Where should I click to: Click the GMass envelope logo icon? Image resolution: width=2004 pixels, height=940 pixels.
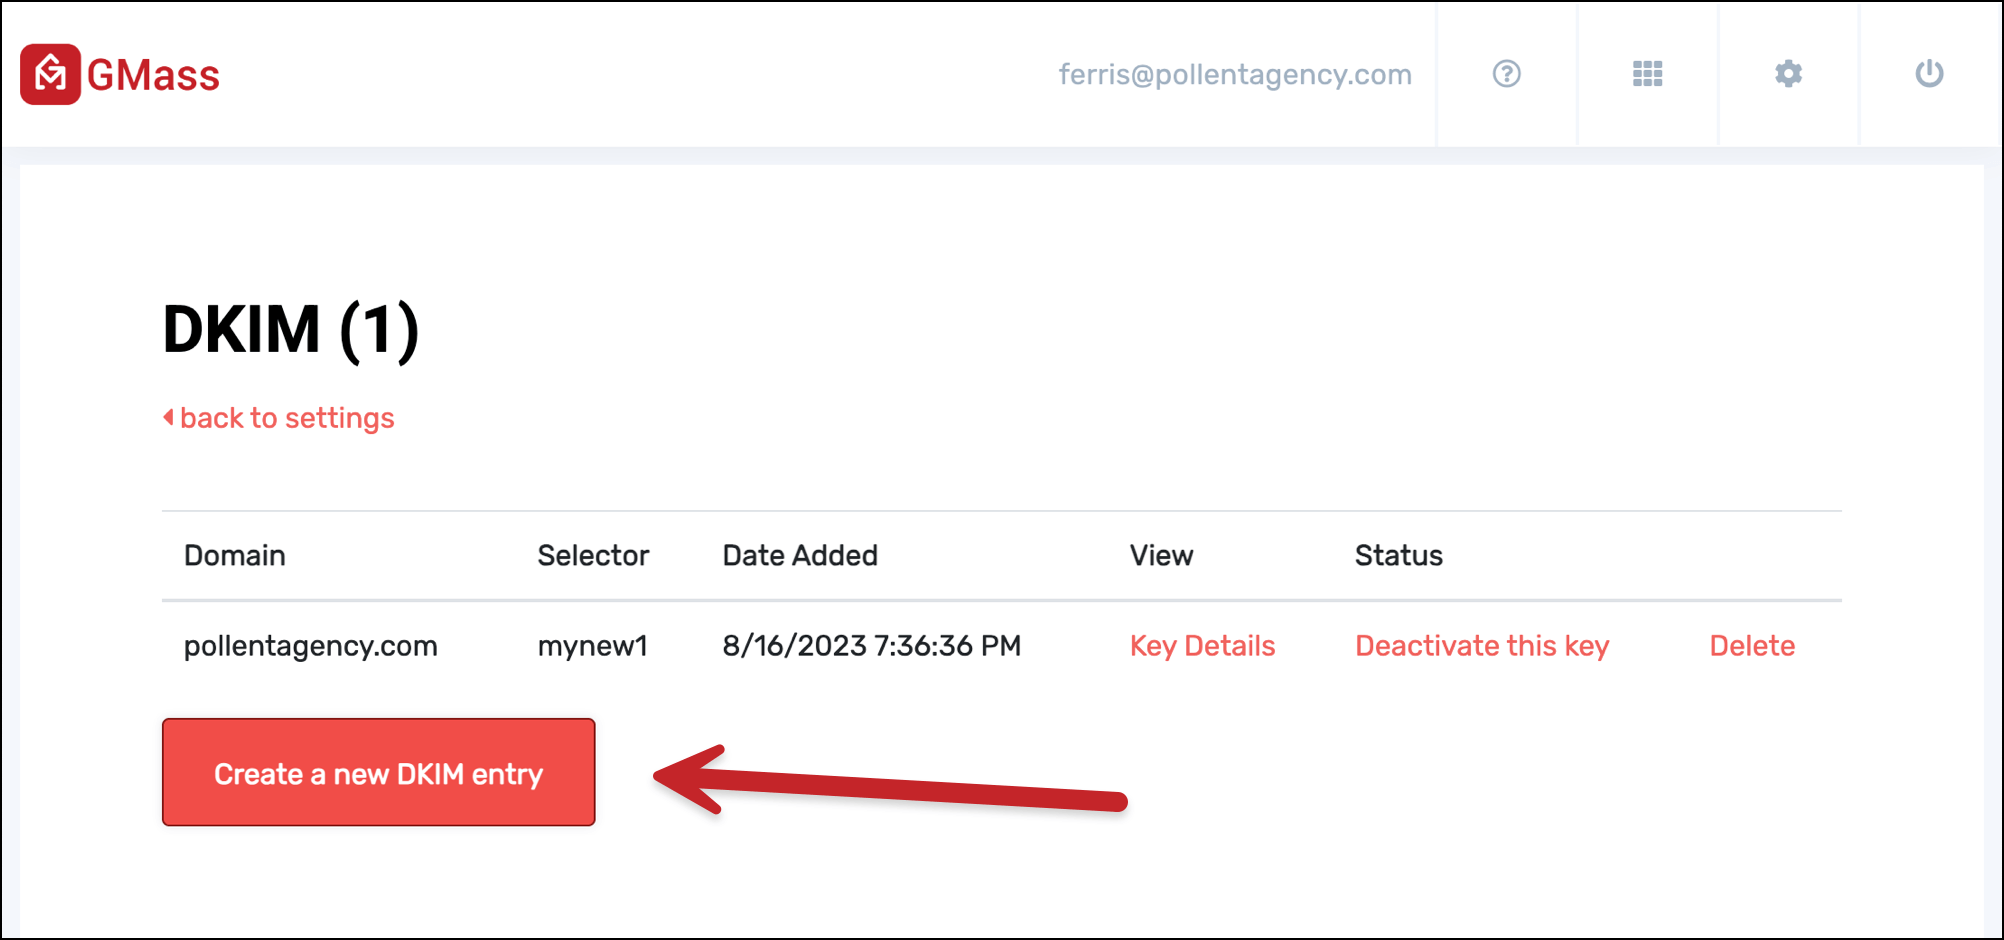click(x=50, y=74)
